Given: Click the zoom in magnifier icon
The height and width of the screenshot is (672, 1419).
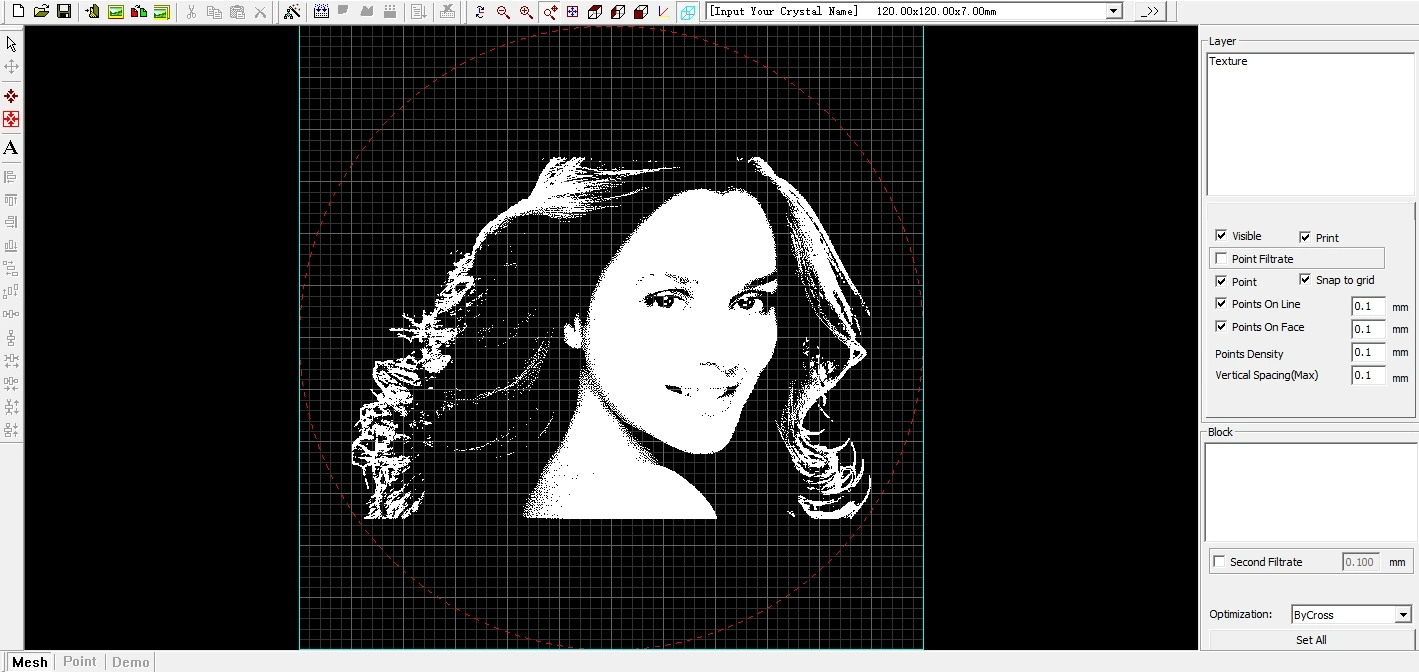Looking at the screenshot, I should coord(526,12).
